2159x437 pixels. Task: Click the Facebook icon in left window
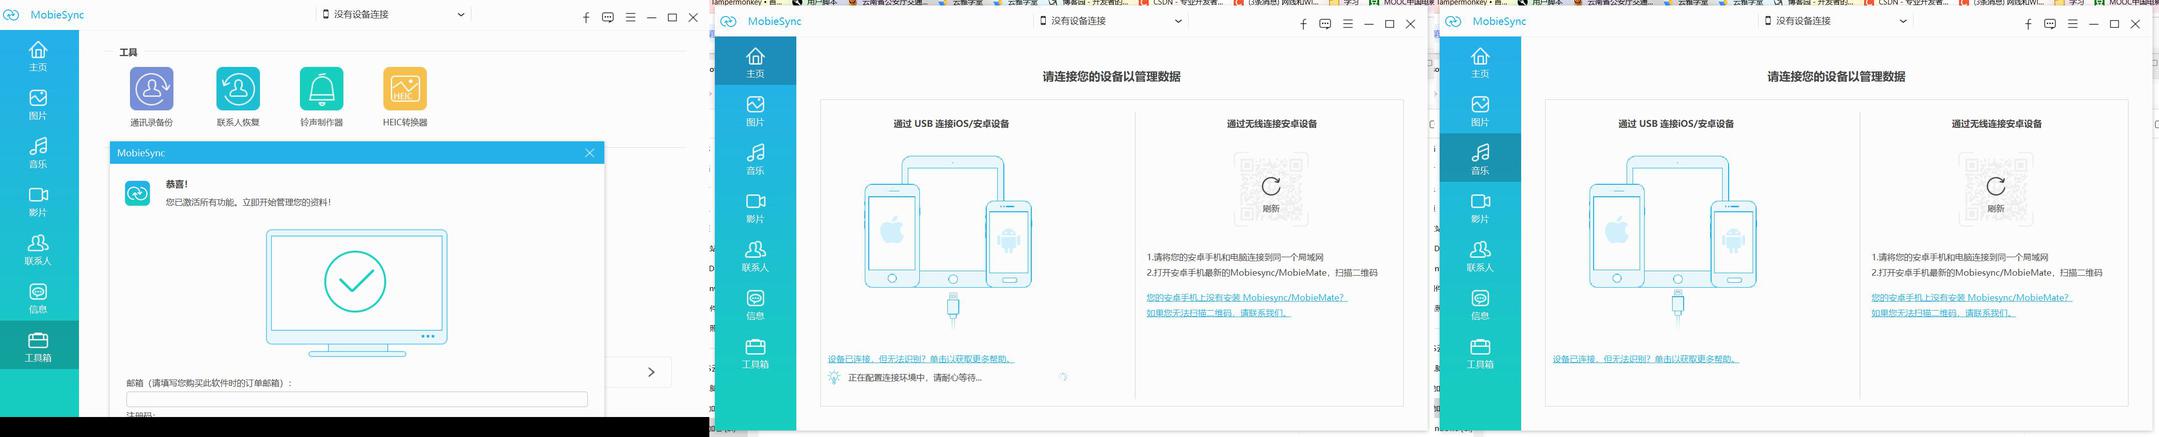(x=586, y=17)
